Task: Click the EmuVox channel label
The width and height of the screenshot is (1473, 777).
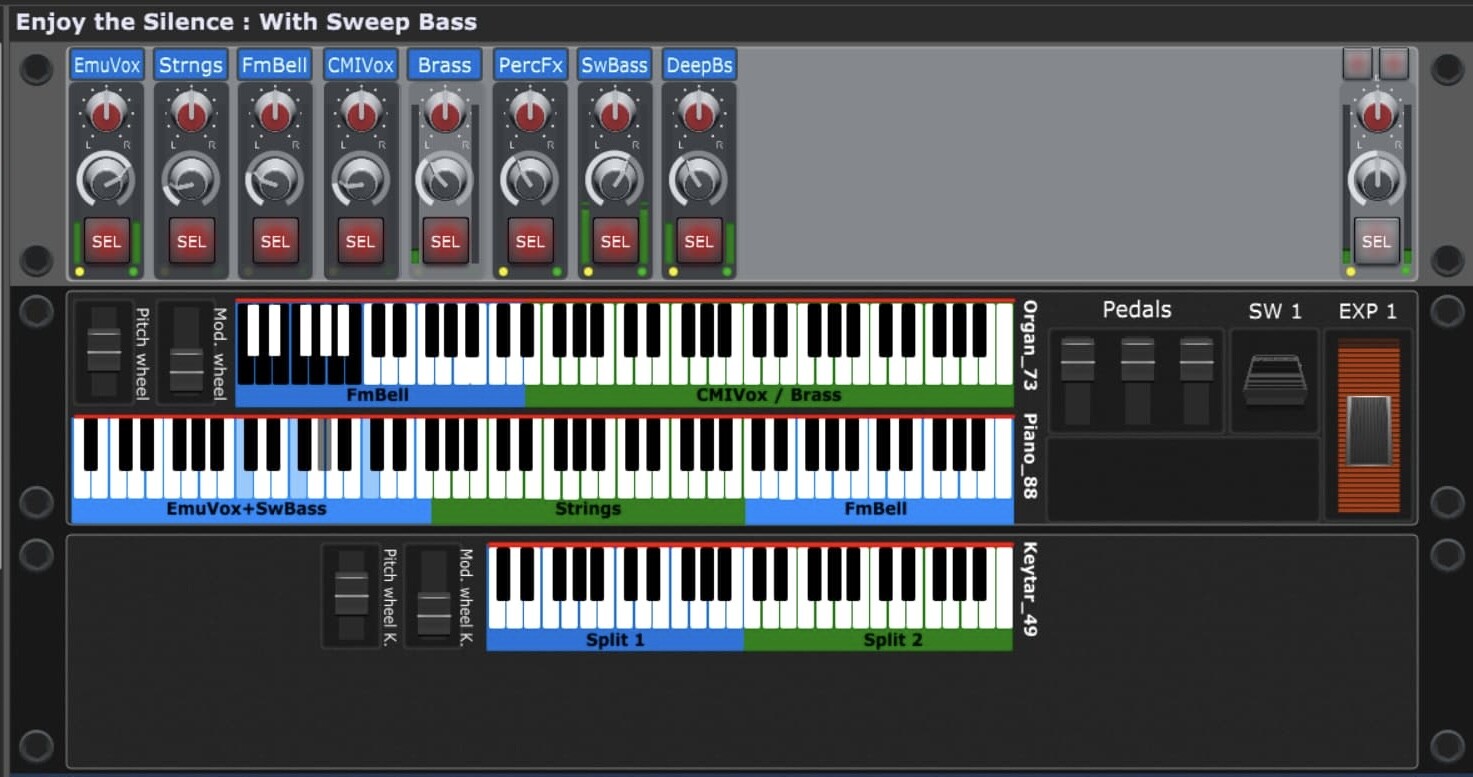Action: [x=106, y=65]
